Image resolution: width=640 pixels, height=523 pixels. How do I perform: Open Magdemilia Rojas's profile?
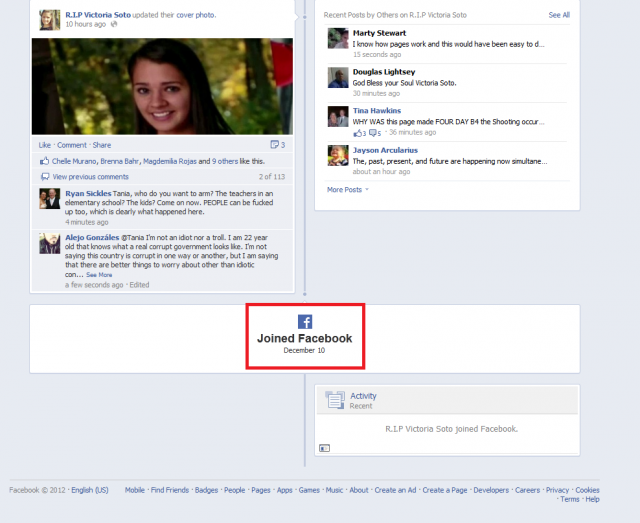click(x=170, y=161)
